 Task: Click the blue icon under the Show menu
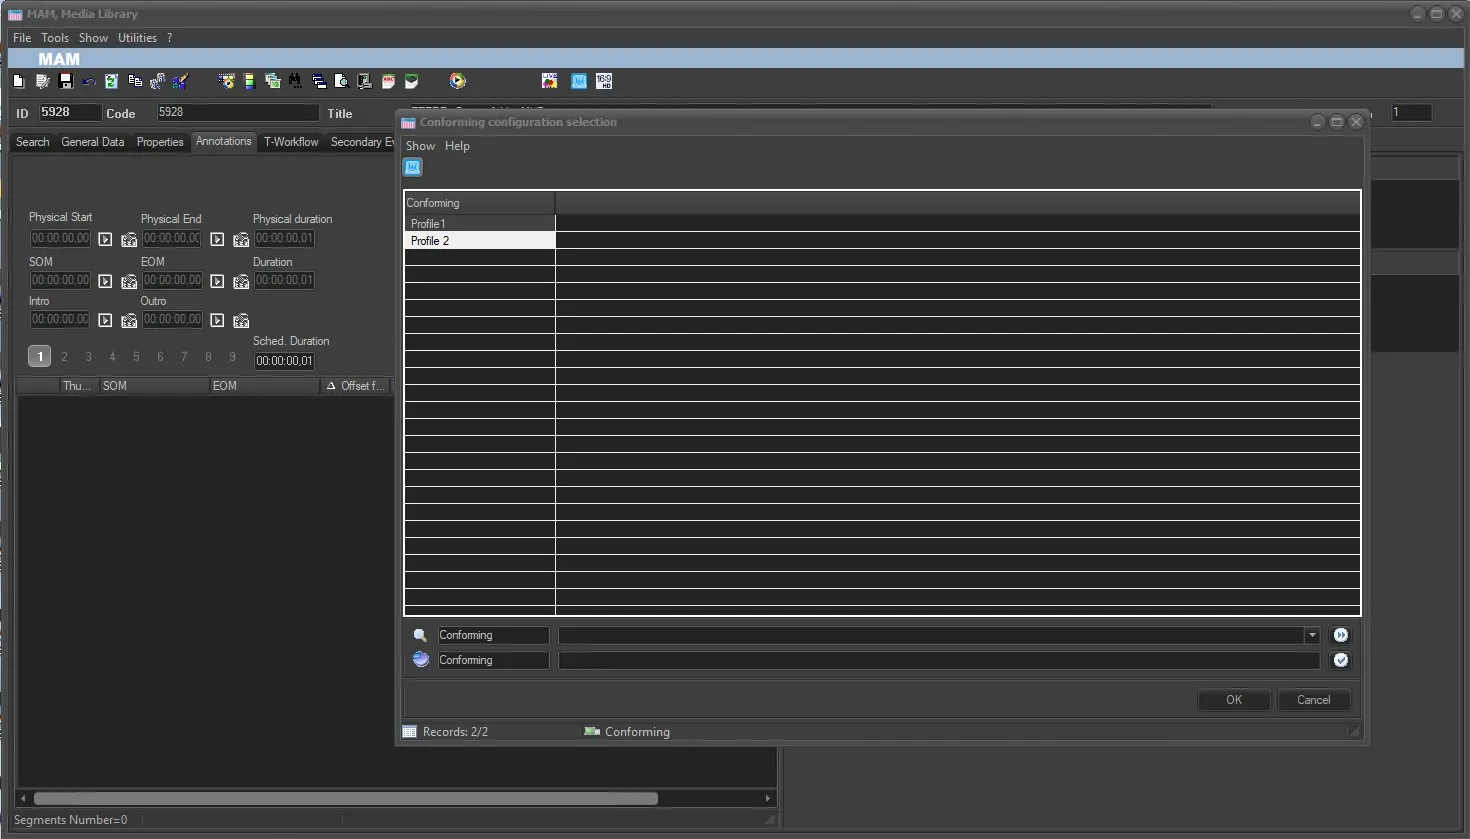pyautogui.click(x=413, y=167)
